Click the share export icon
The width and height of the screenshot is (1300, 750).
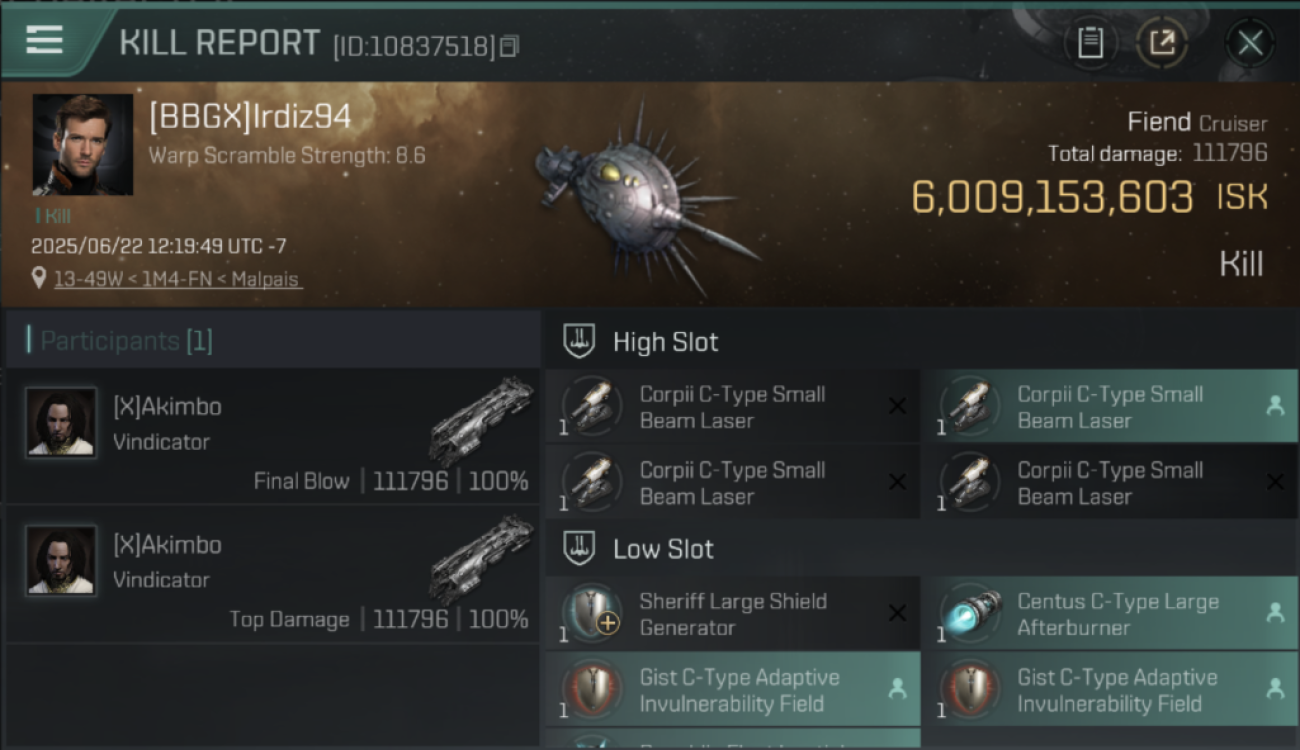point(1162,43)
